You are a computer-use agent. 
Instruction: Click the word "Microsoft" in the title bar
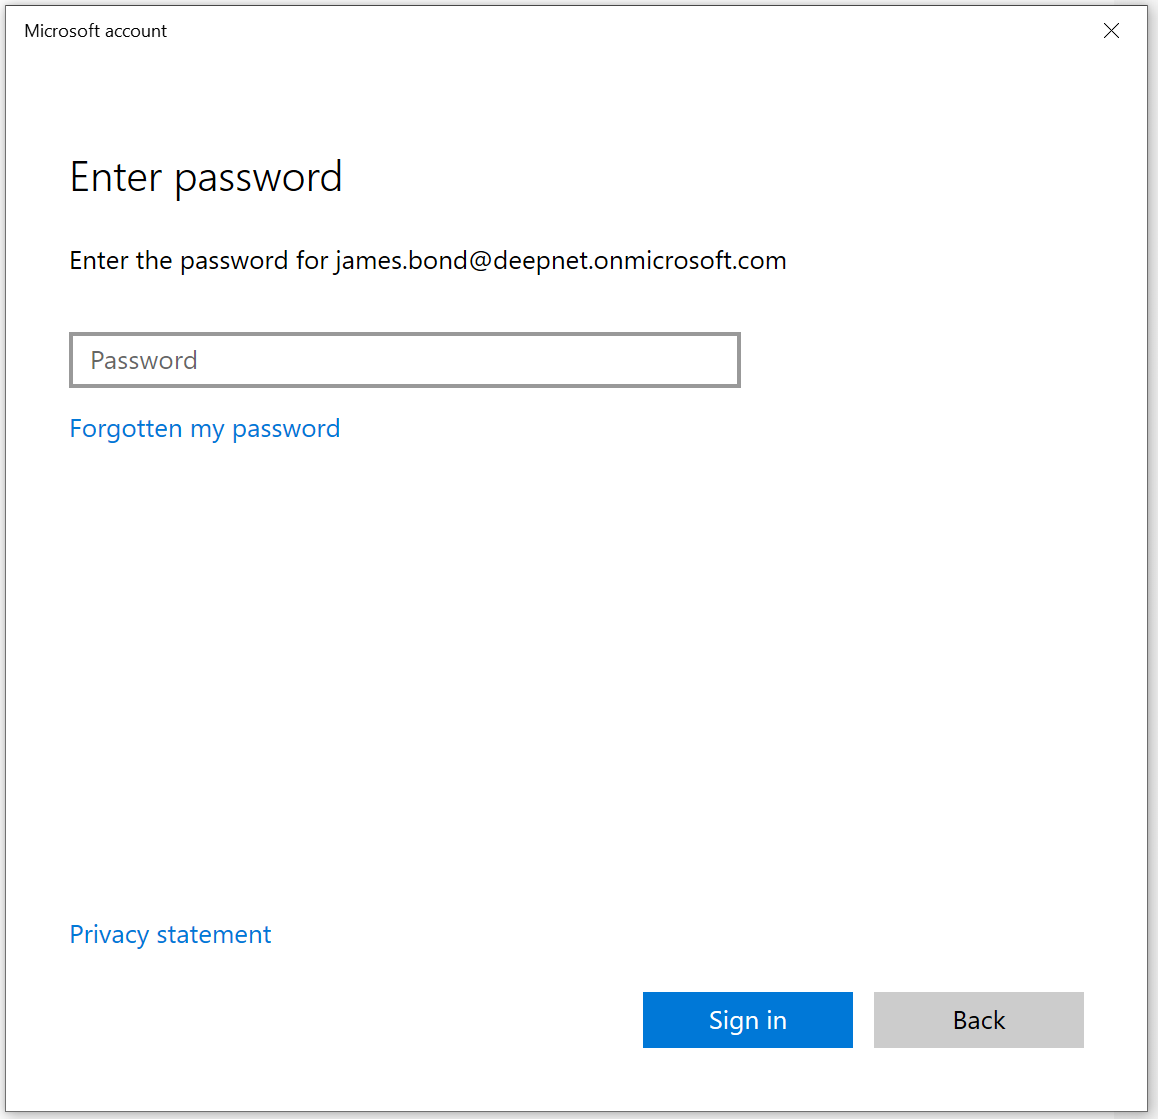point(62,31)
